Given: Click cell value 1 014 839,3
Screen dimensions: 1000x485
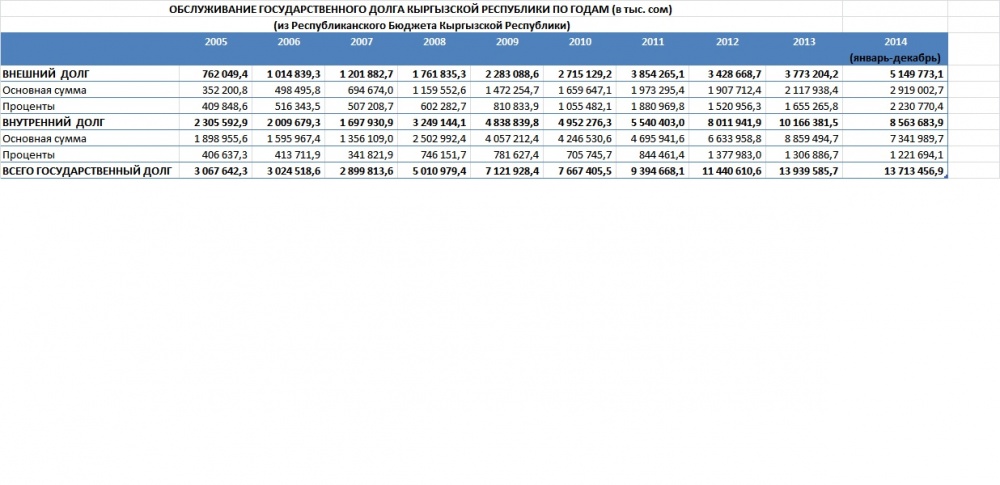Looking at the screenshot, I should (294, 74).
